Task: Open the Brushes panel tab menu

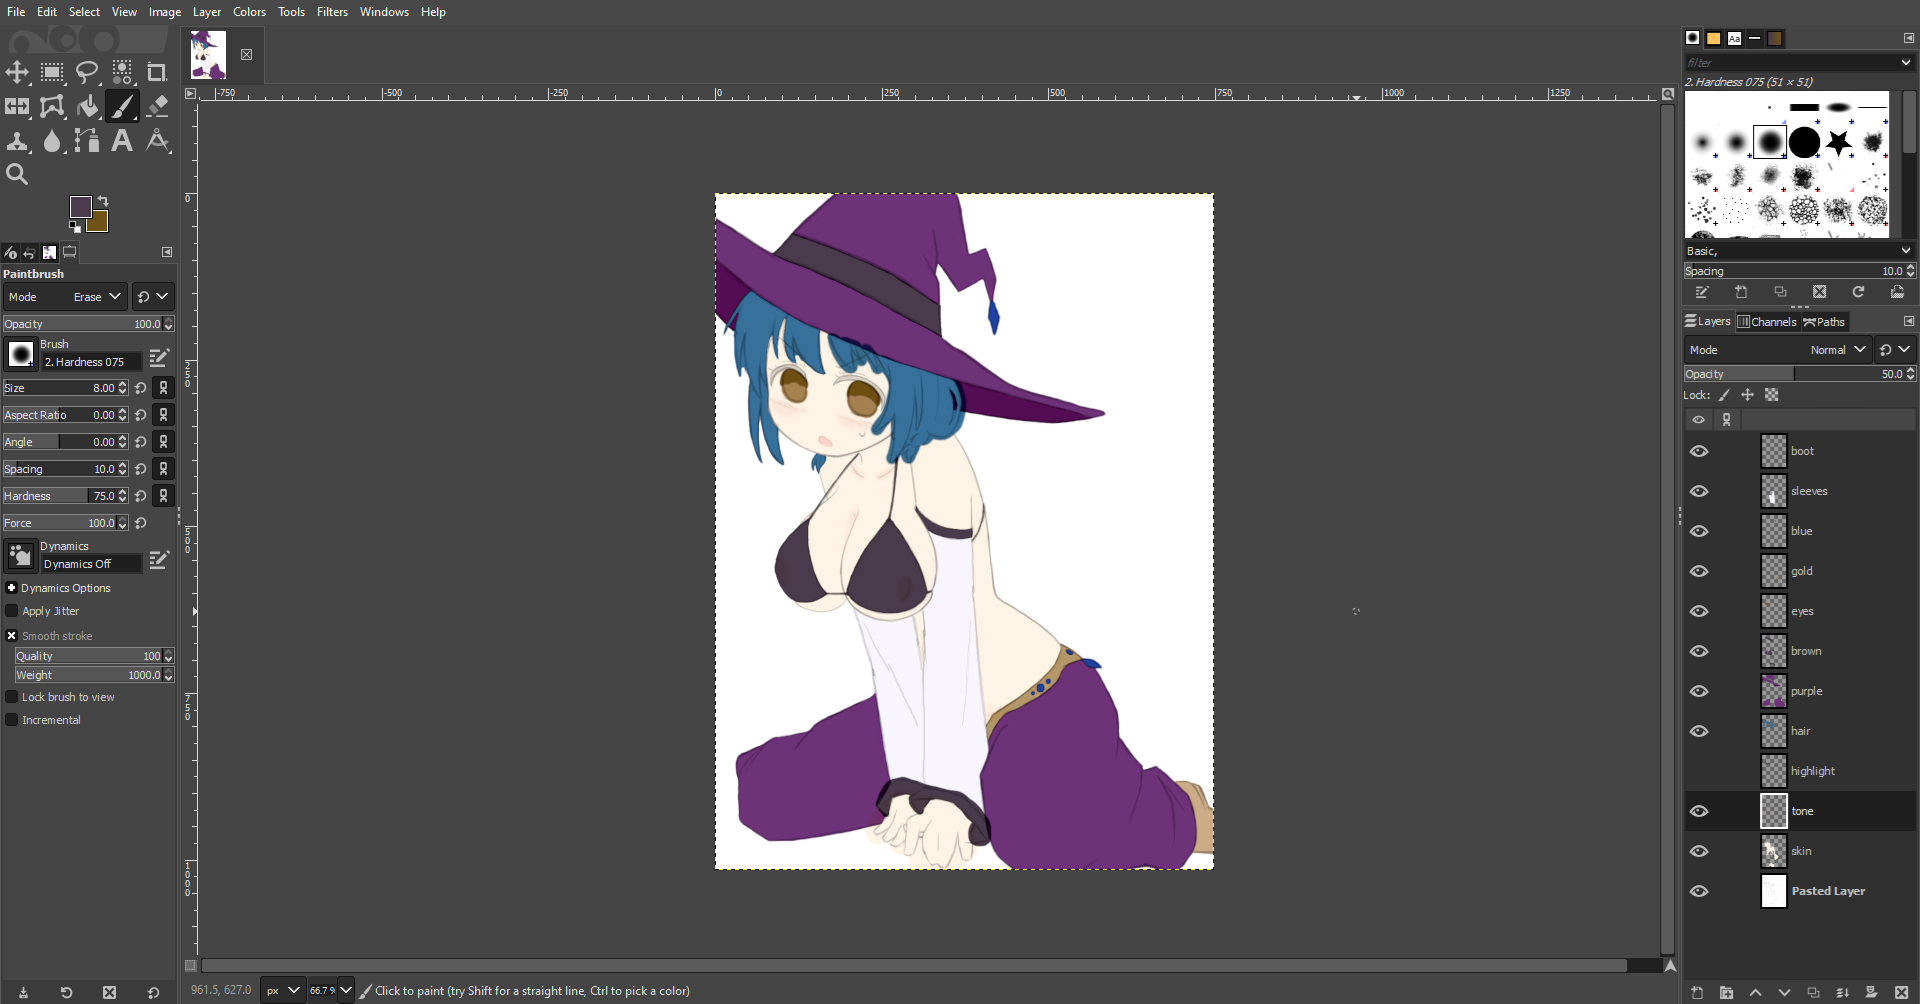Action: click(1908, 38)
